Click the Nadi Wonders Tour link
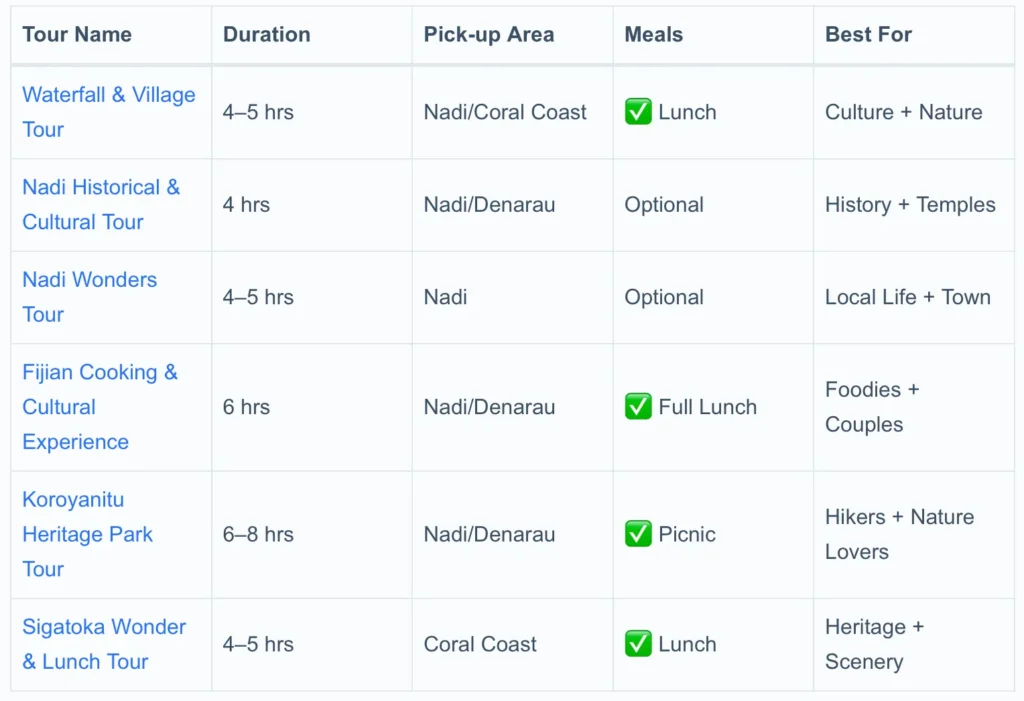The width and height of the screenshot is (1024, 701). [89, 280]
